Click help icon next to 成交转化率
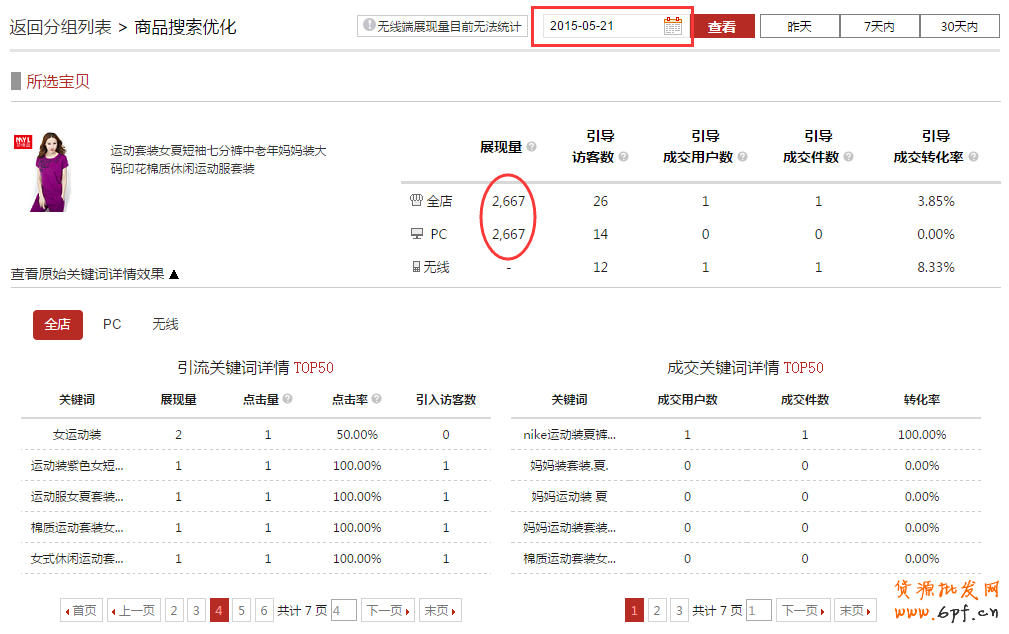 click(x=973, y=157)
